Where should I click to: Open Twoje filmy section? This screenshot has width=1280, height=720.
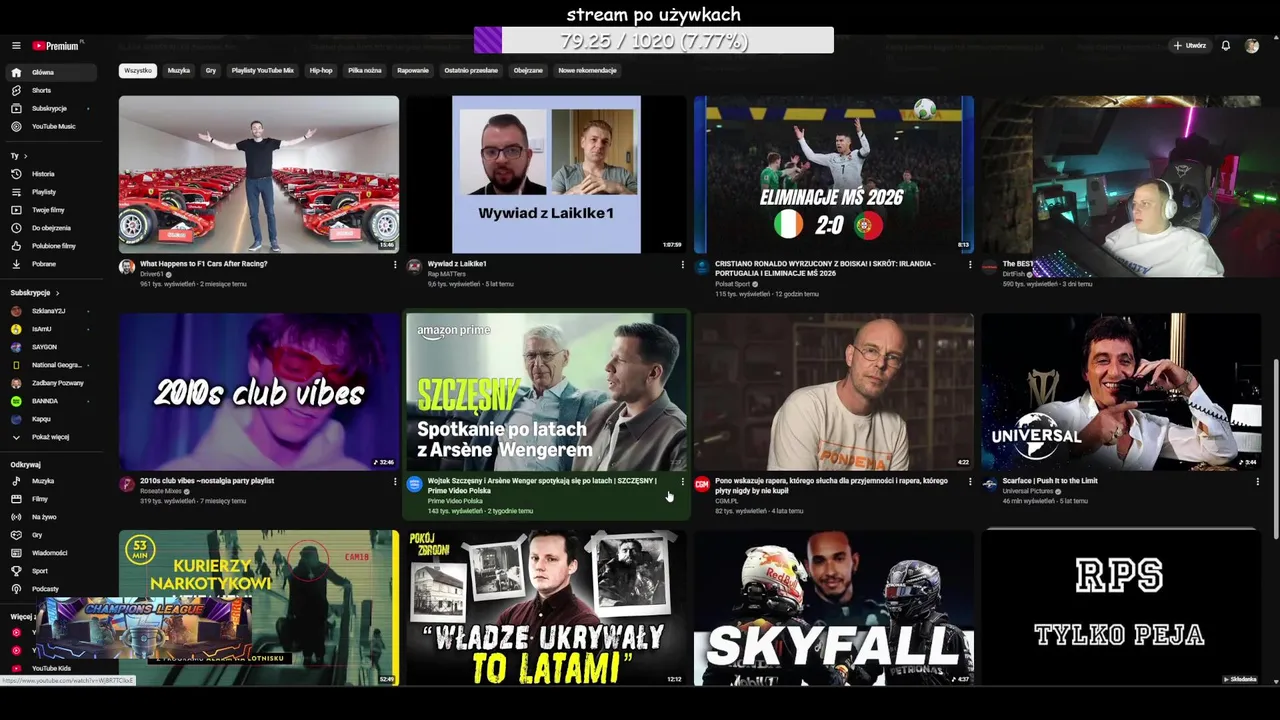[50, 210]
